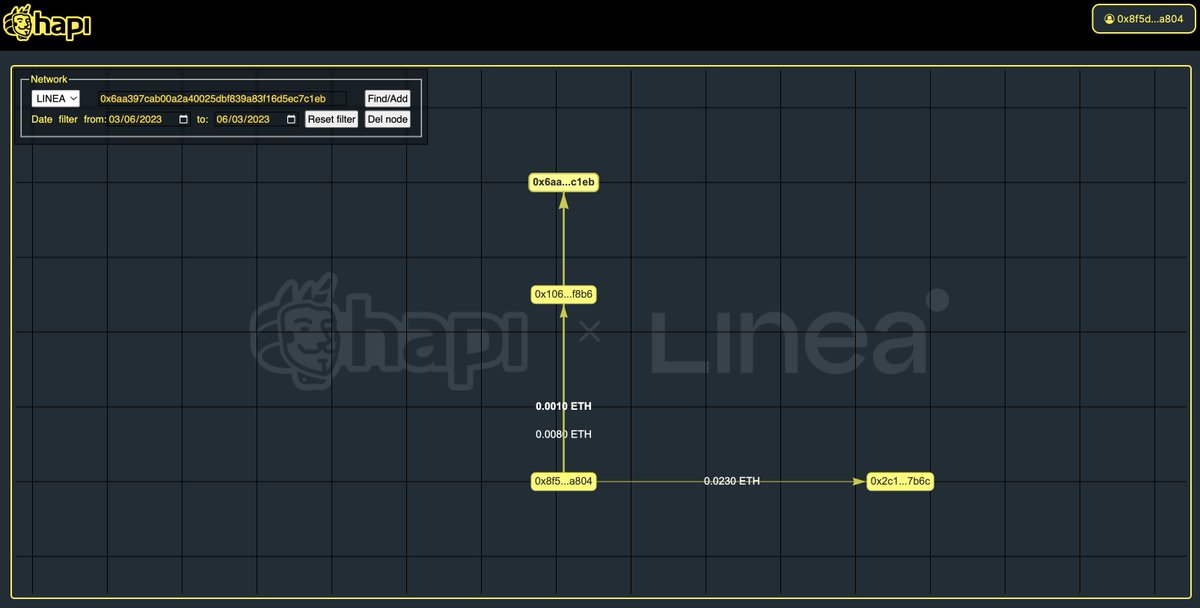Screen dimensions: 1200x608
Task: Select graph node 0x106...f8b6
Action: coord(564,295)
